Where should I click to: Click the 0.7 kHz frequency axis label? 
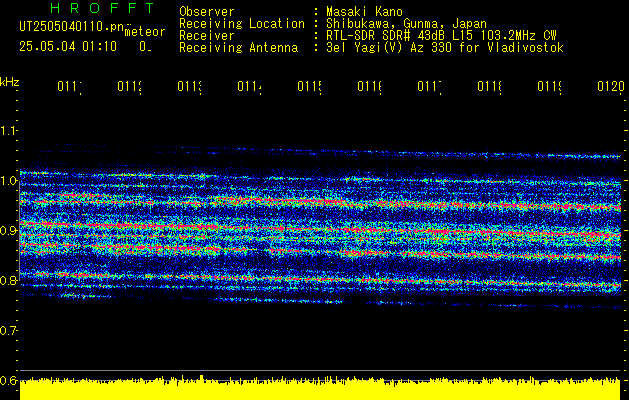point(8,331)
